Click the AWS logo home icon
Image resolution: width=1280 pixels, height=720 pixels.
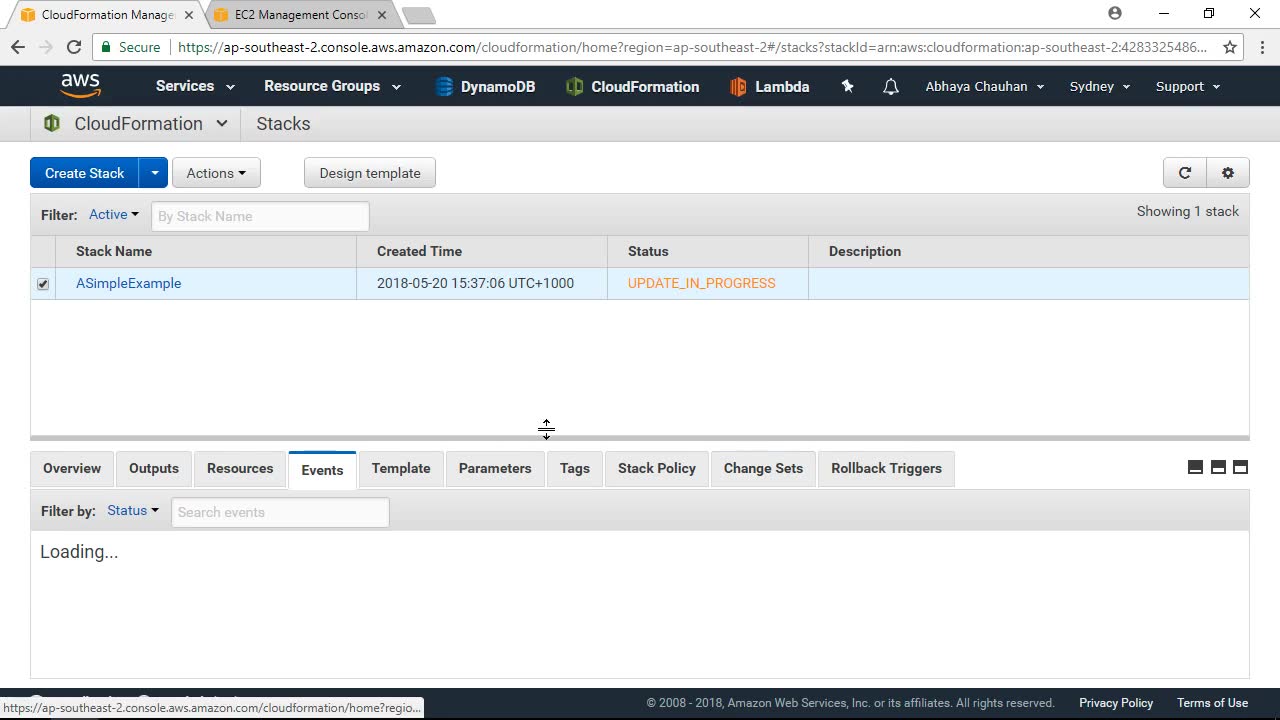[x=80, y=86]
